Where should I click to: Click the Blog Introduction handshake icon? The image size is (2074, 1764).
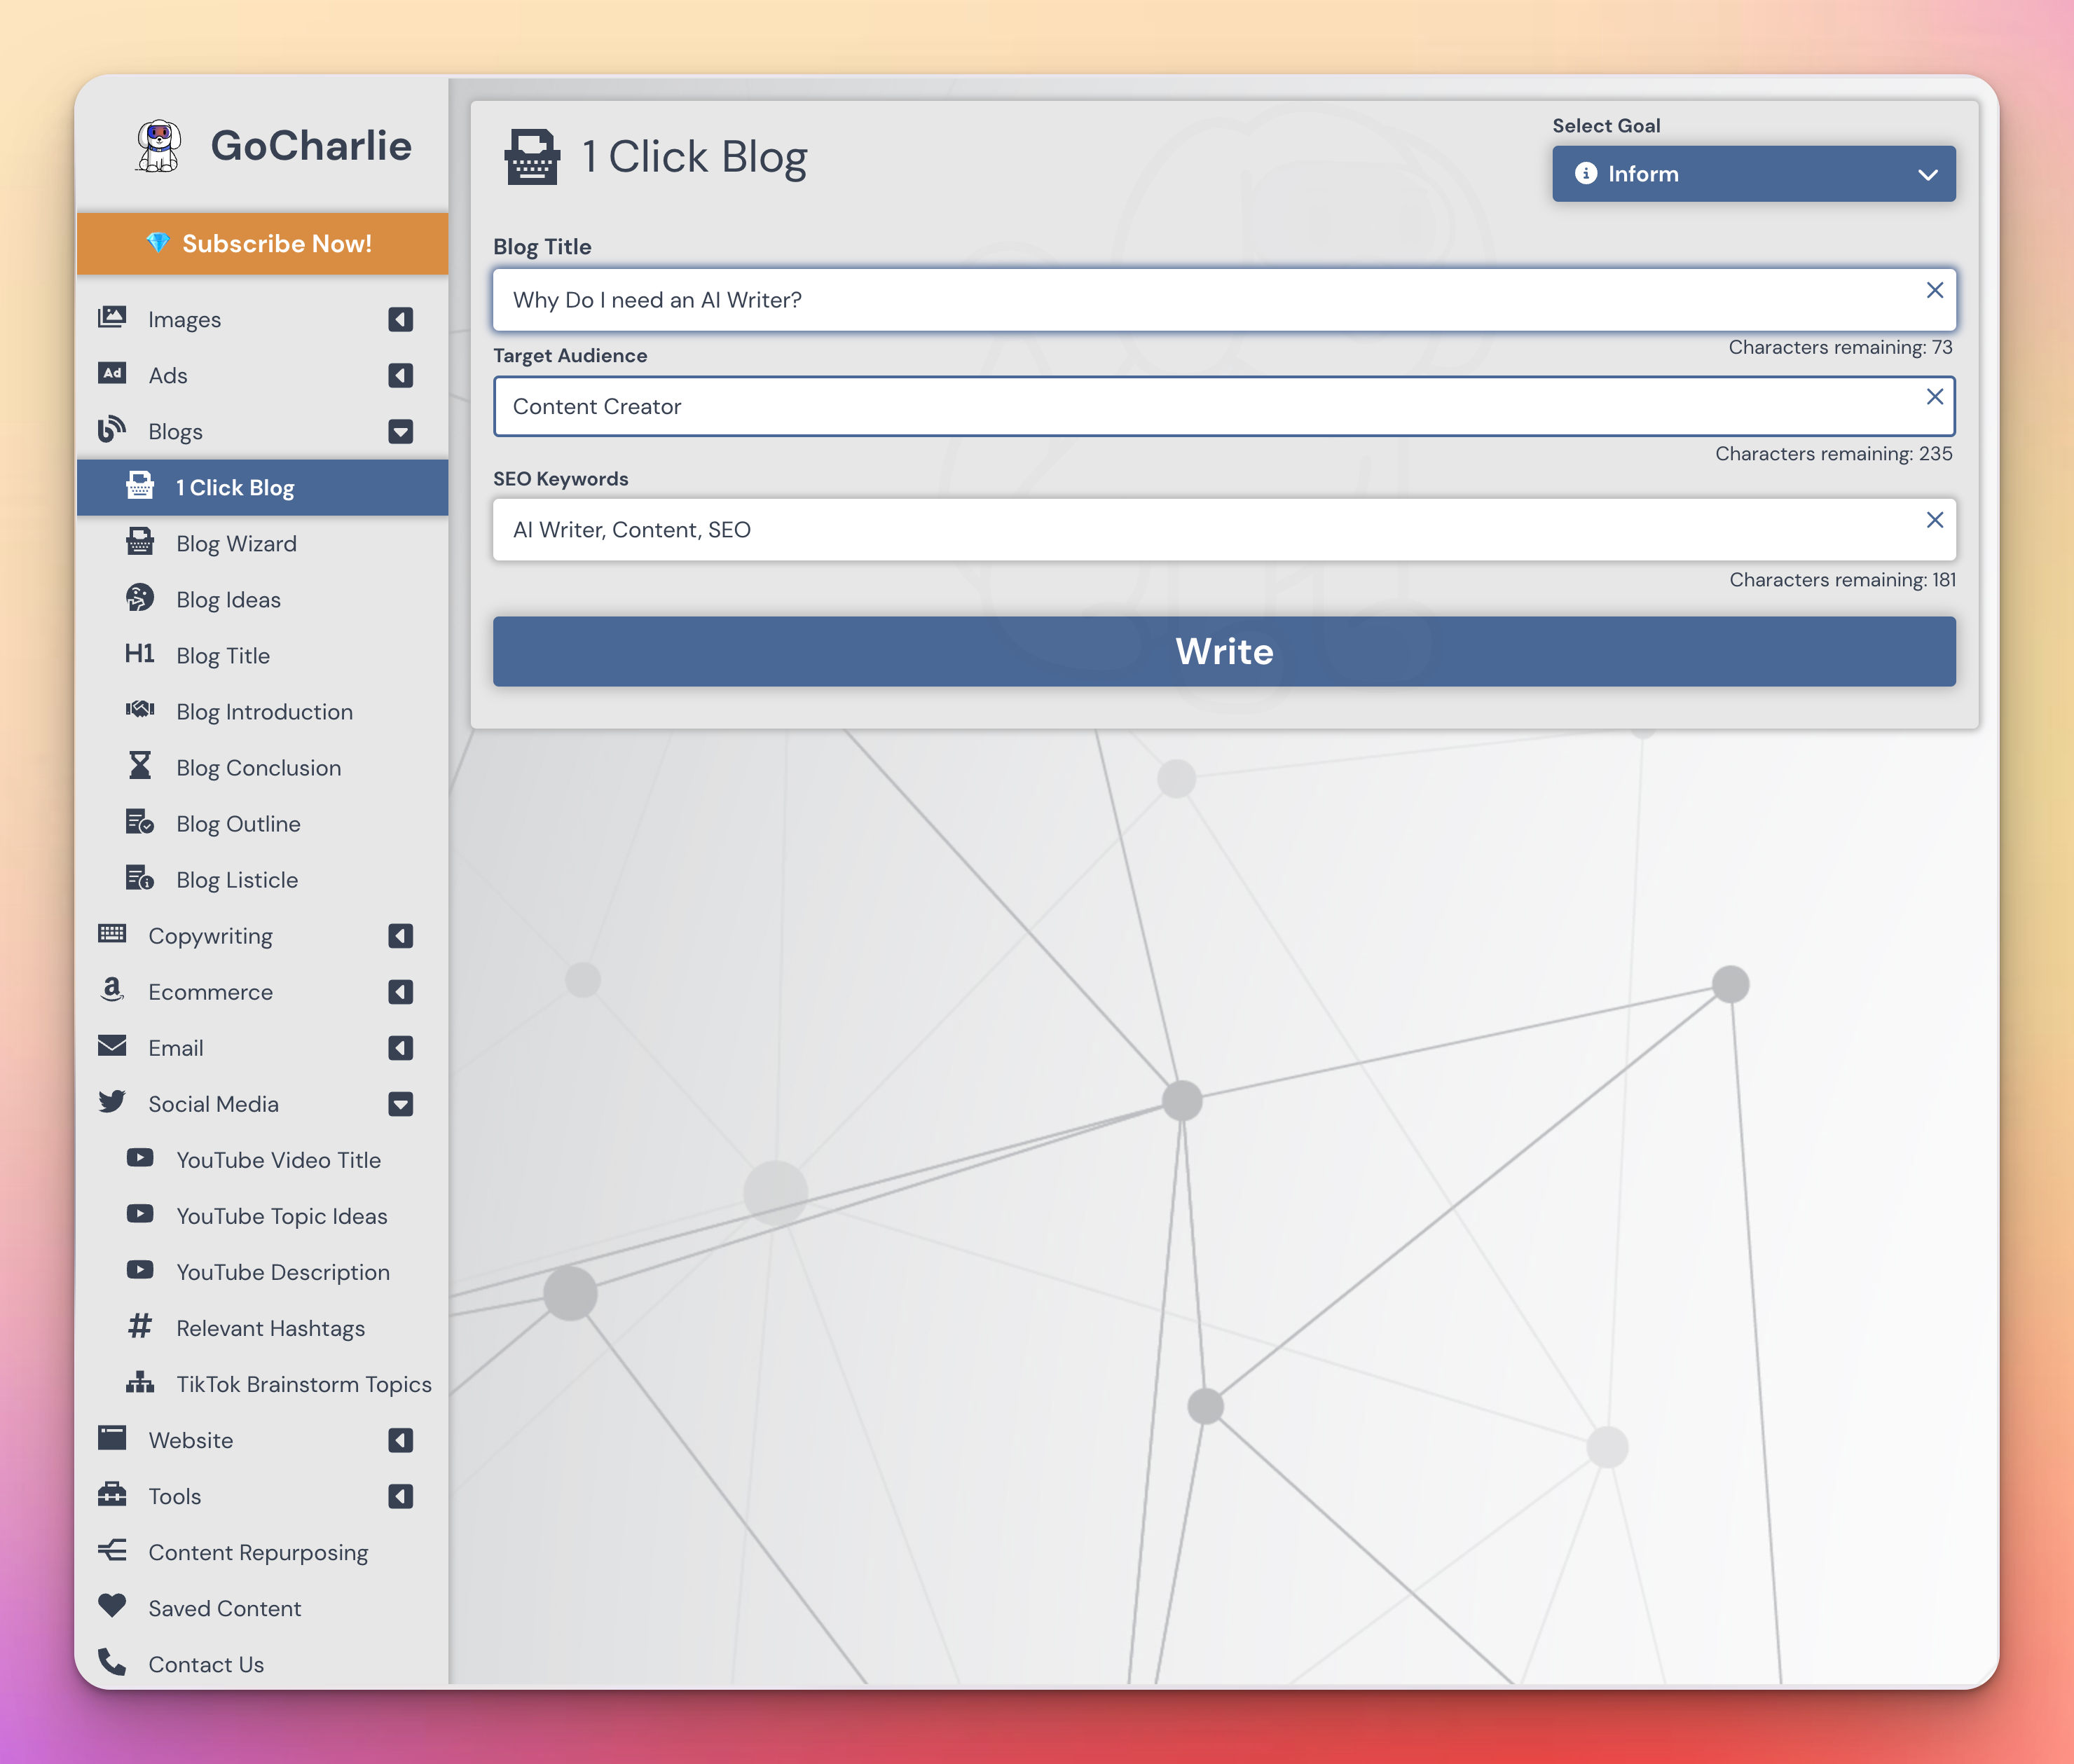(140, 710)
